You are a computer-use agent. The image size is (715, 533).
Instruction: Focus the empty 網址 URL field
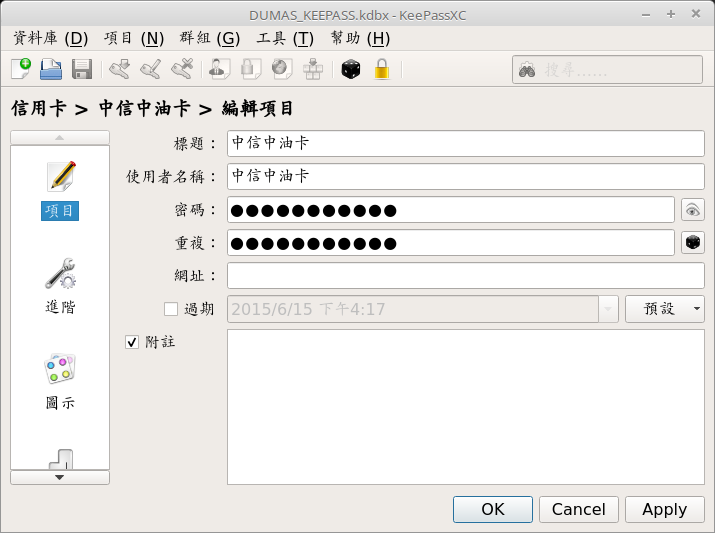(466, 275)
